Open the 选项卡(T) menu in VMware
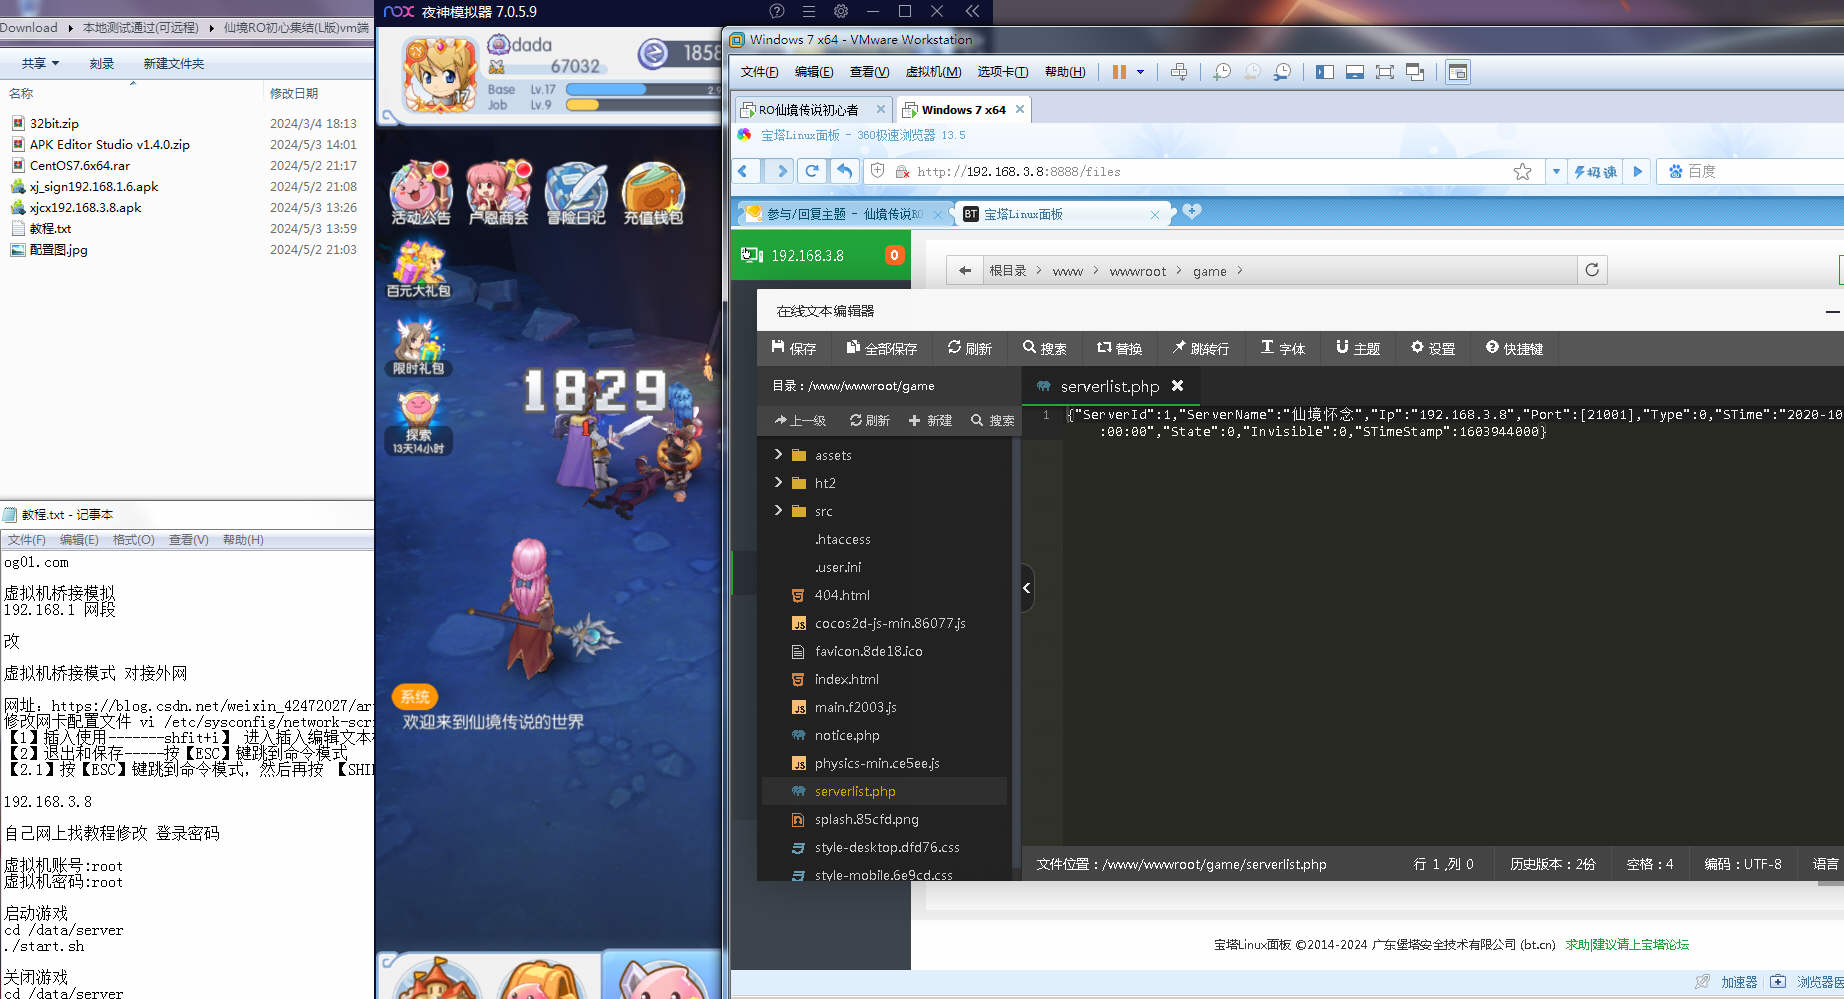Viewport: 1844px width, 999px height. [x=1002, y=72]
